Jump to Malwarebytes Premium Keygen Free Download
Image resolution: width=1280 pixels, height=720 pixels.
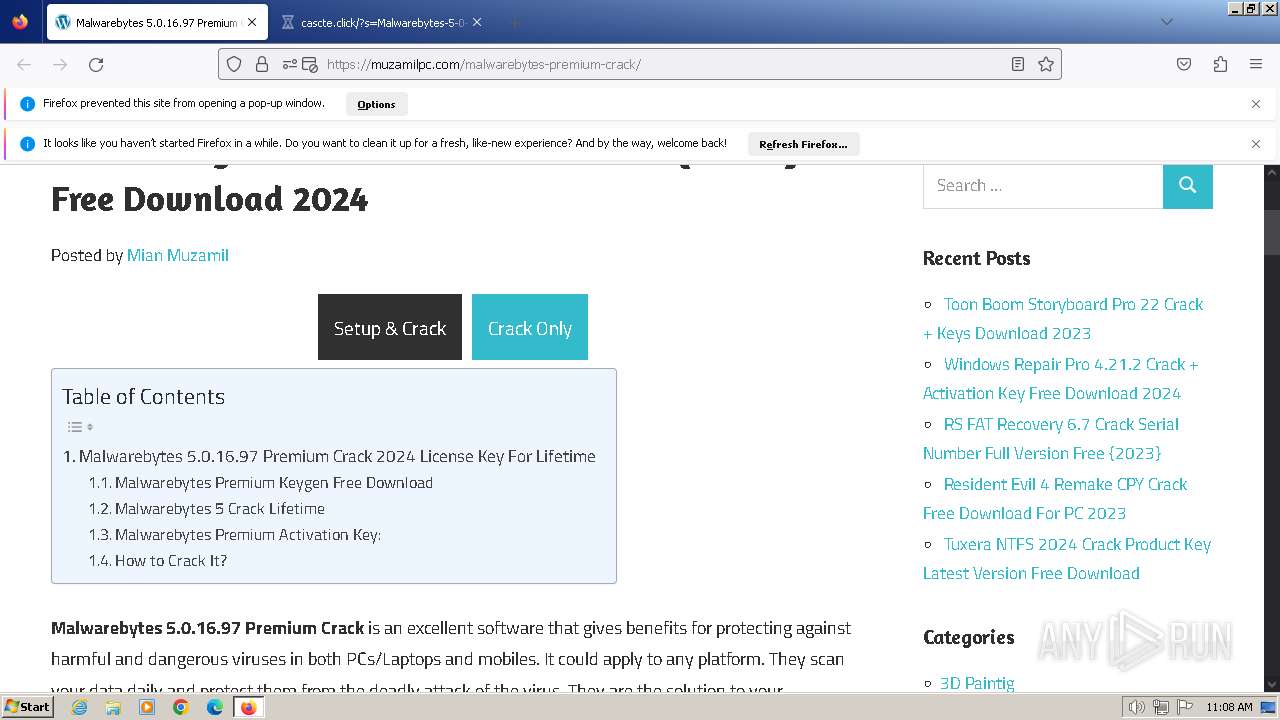[x=274, y=482]
